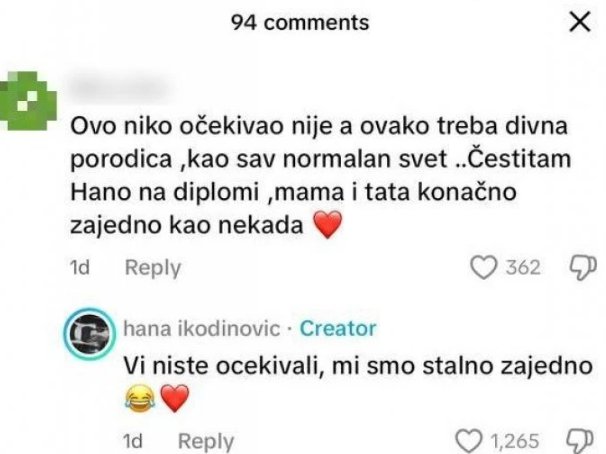
Task: Click the laughing emoji in hana's reply
Action: point(136,401)
